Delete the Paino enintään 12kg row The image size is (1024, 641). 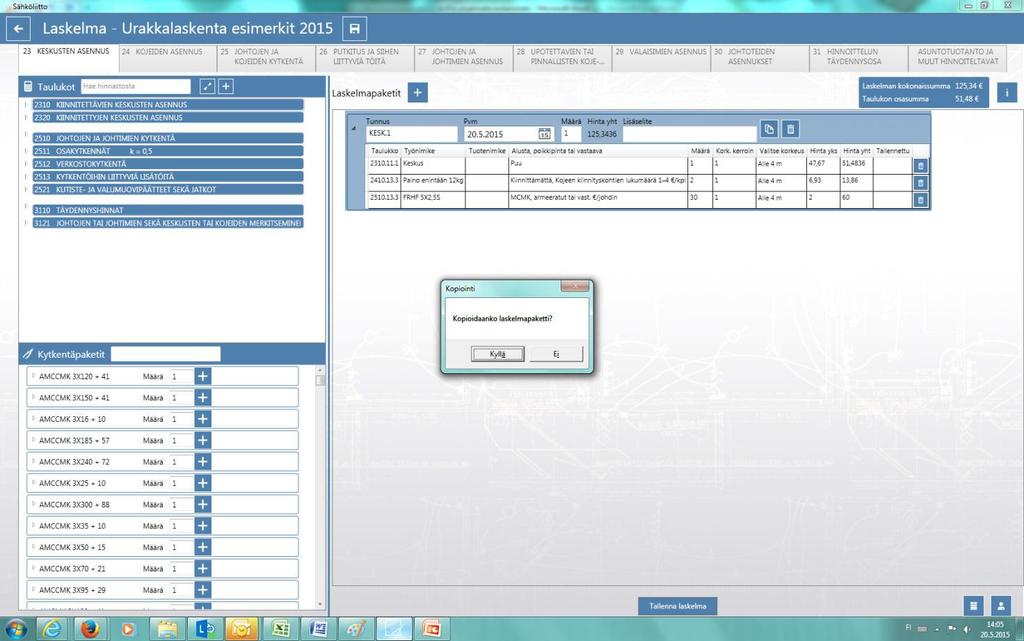click(x=920, y=183)
